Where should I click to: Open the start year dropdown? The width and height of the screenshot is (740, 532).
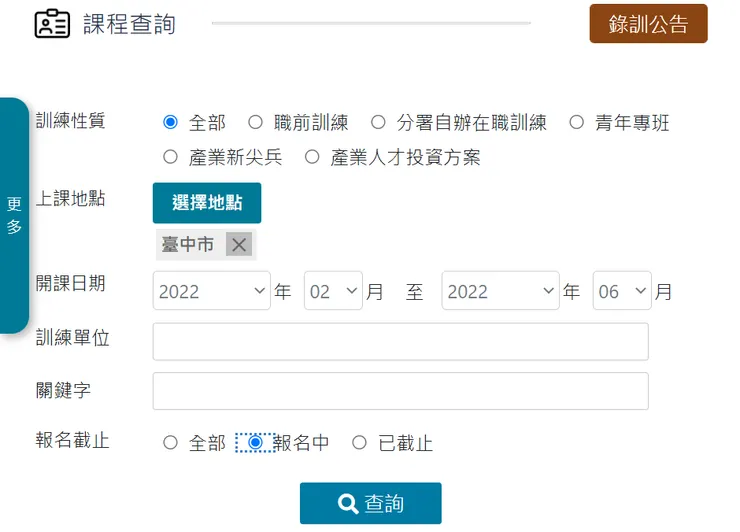[212, 291]
